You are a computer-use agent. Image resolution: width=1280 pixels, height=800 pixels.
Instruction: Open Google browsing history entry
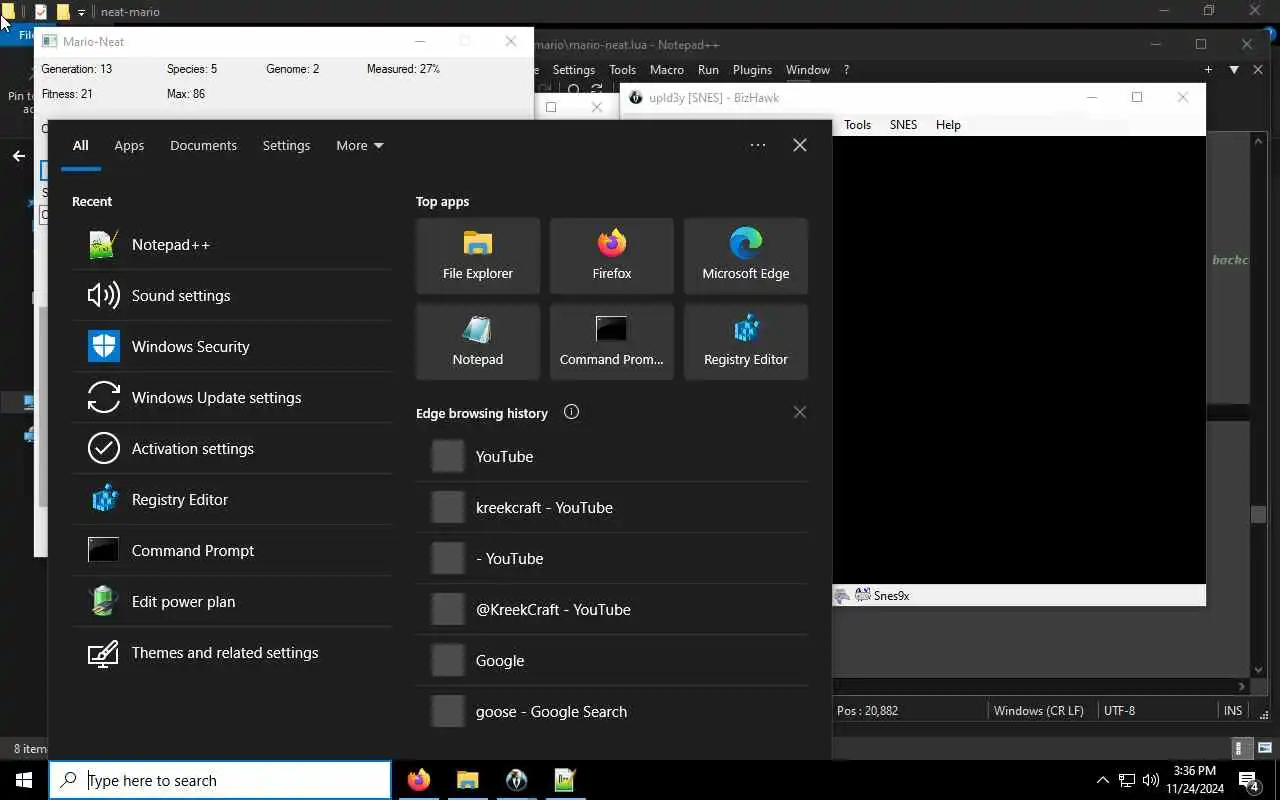[x=612, y=660]
